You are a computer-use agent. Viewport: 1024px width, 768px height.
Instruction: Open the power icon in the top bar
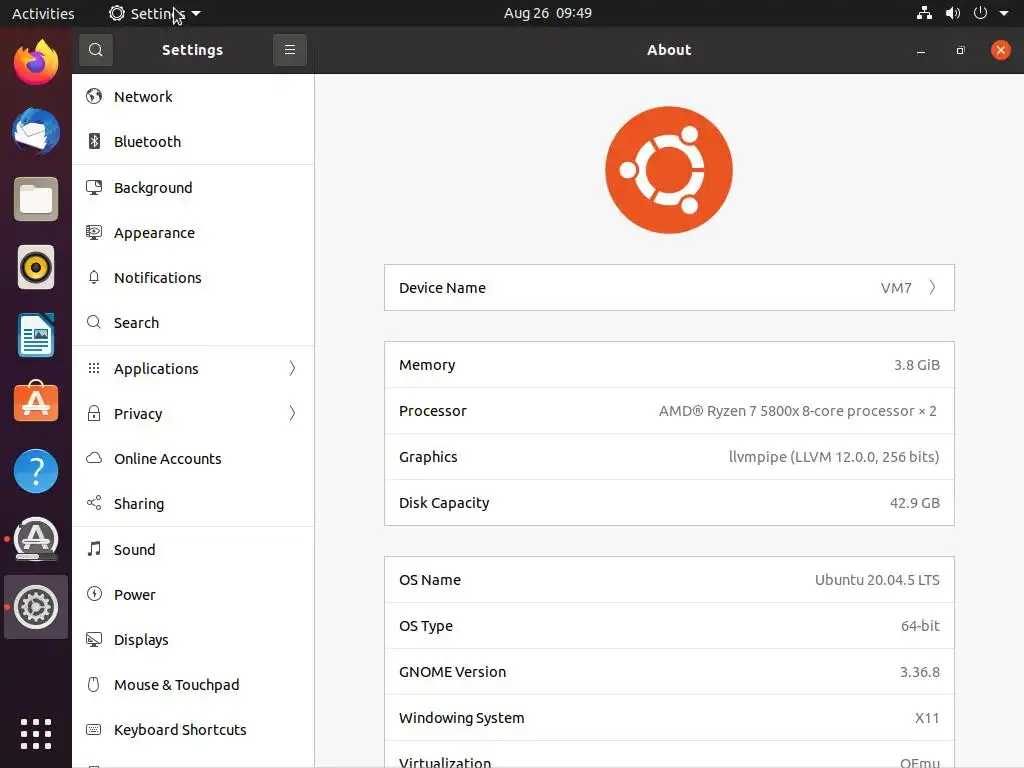click(x=980, y=13)
